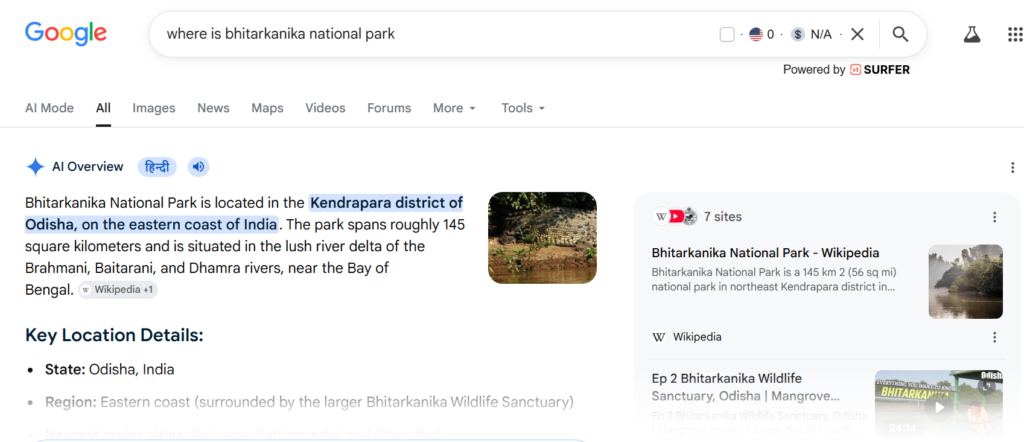The width and height of the screenshot is (1024, 442).
Task: Click the three-dot menu beside Wikipedia source
Action: (x=994, y=337)
